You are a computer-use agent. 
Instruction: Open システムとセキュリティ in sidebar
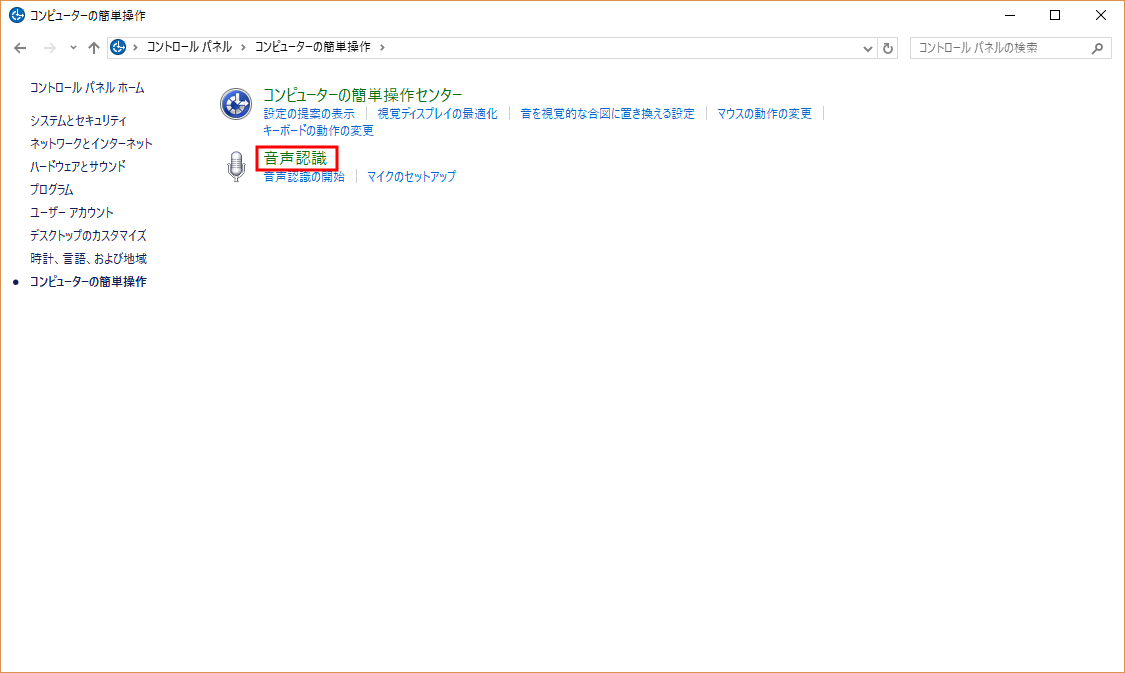pos(78,121)
